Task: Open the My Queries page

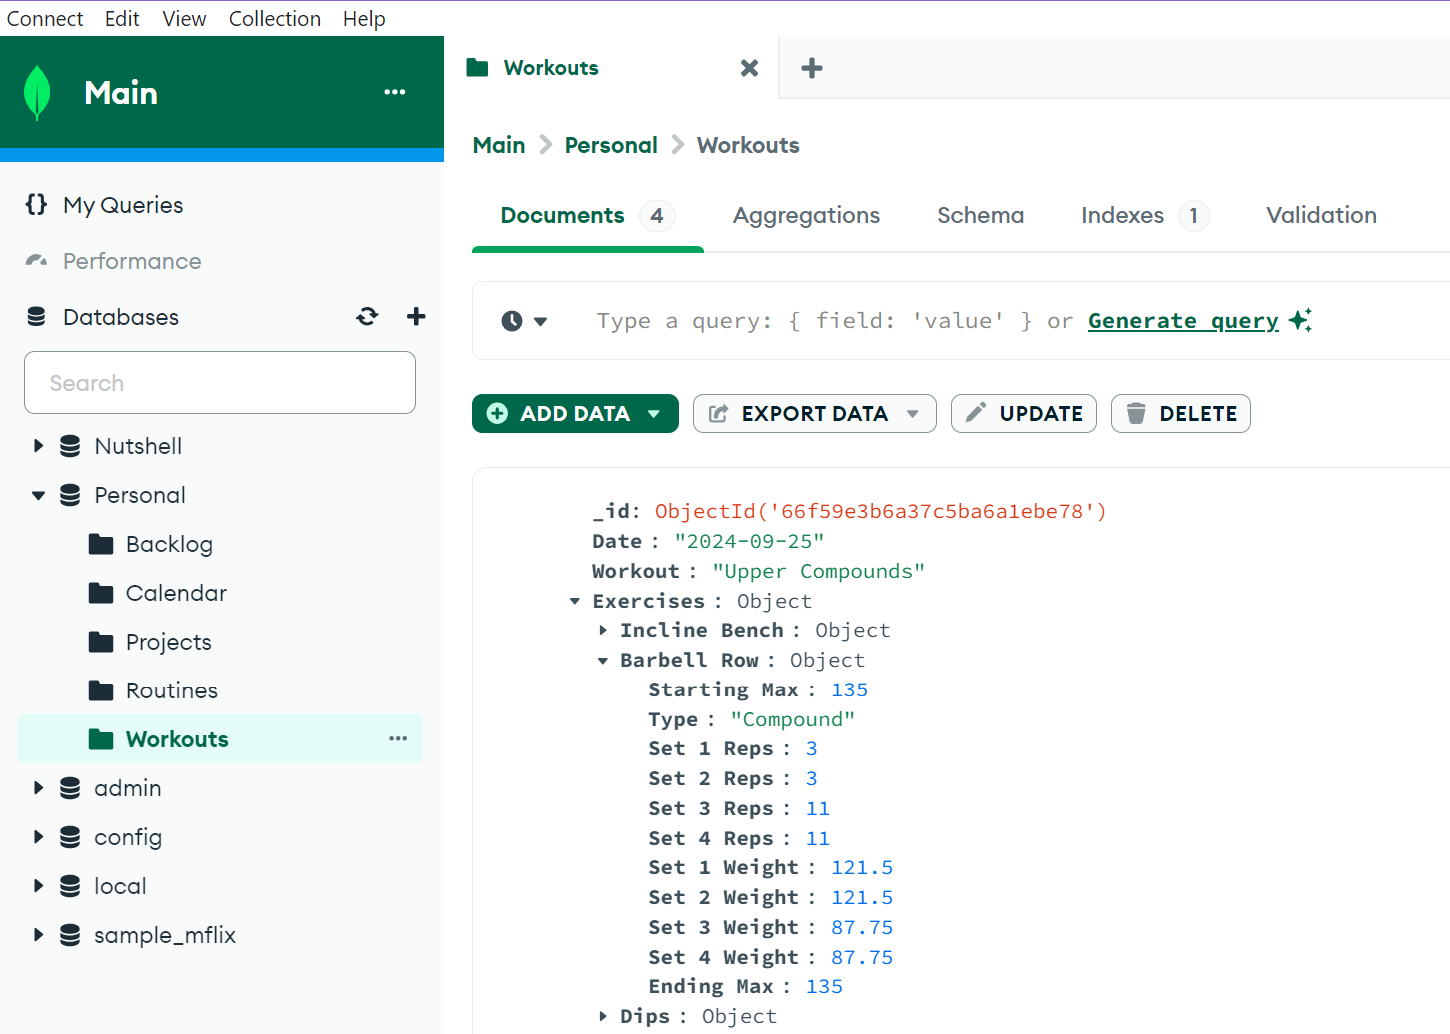Action: (x=123, y=204)
